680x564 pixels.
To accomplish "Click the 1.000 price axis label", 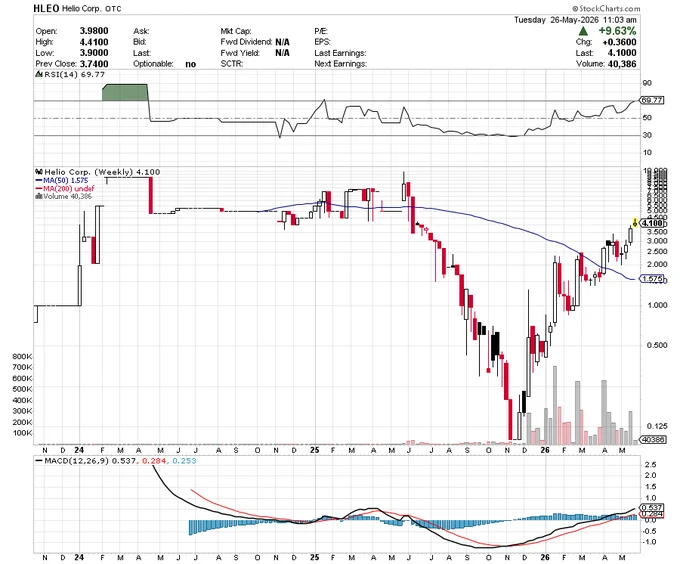I will (x=657, y=305).
